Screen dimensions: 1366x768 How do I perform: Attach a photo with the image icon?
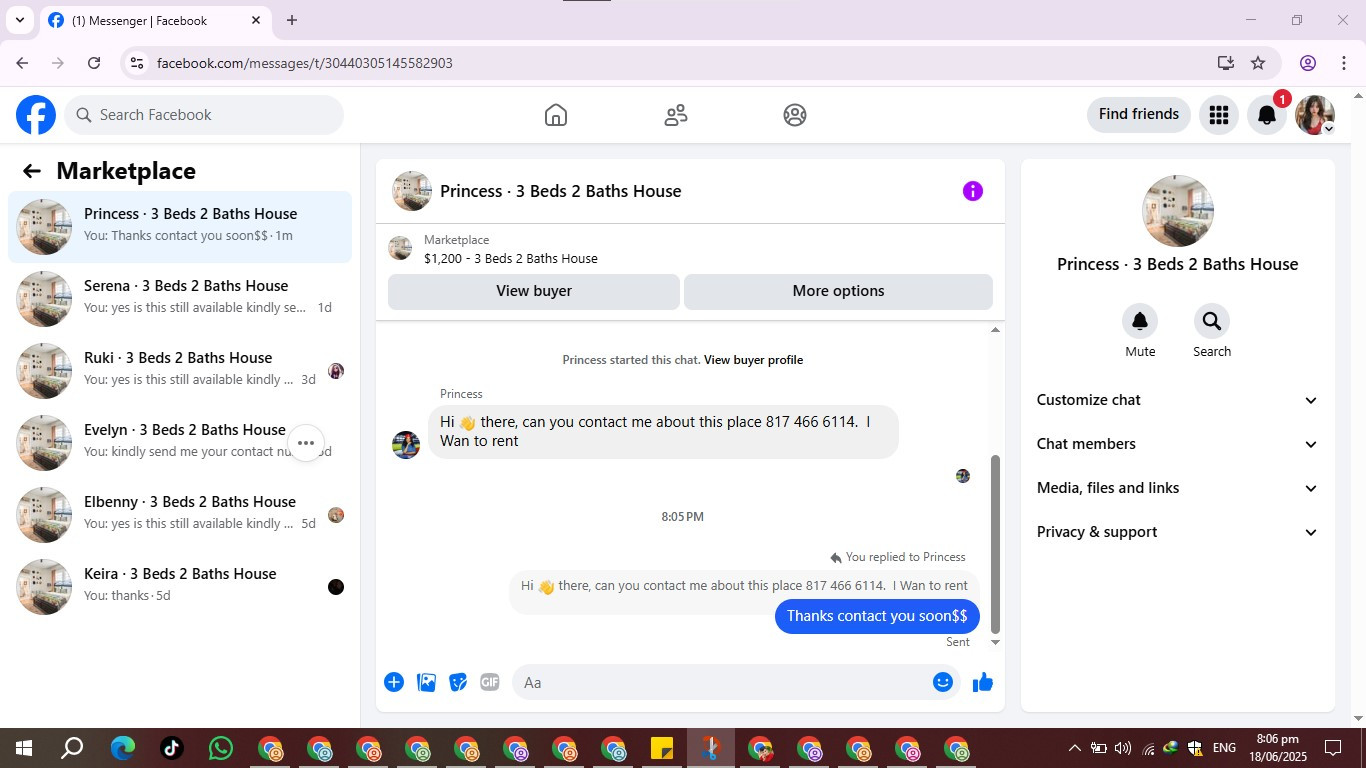coord(426,682)
